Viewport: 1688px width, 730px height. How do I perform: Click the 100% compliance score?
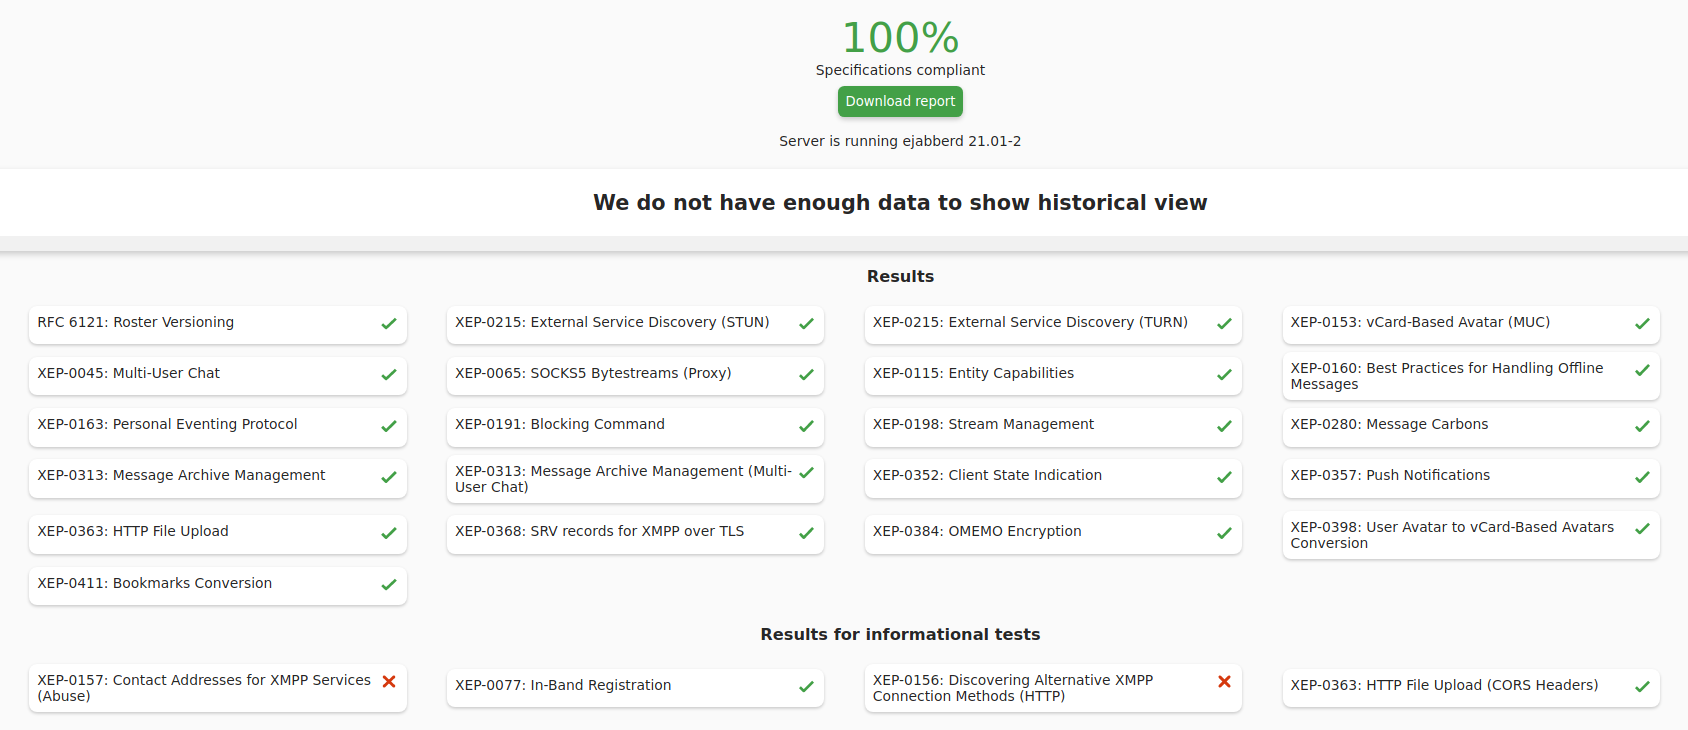pos(900,38)
